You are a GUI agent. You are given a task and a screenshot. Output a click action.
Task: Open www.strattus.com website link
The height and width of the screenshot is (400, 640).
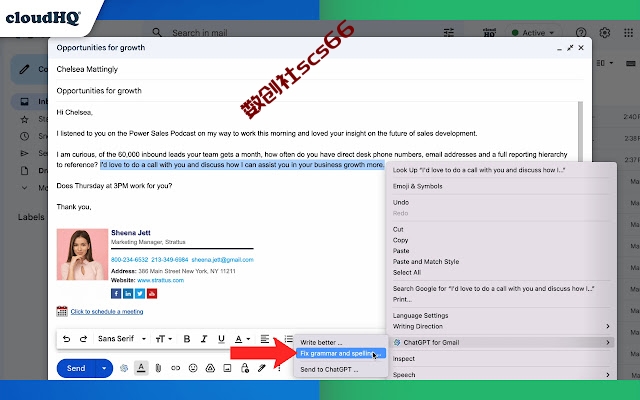[160, 280]
